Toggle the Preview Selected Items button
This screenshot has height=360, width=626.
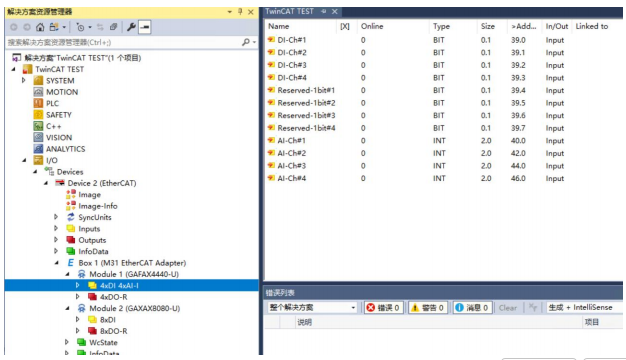[x=145, y=27]
